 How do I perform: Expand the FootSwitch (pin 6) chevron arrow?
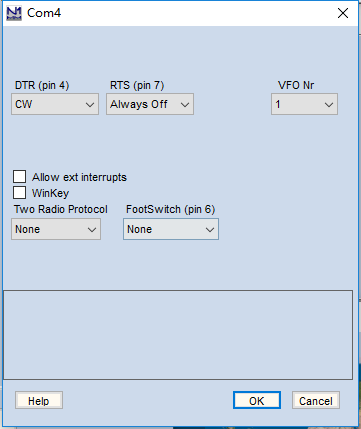tap(210, 230)
